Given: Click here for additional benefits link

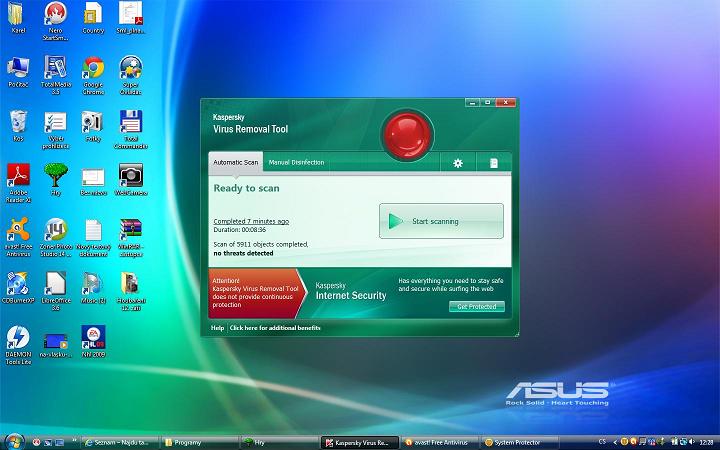Looking at the screenshot, I should (x=275, y=328).
